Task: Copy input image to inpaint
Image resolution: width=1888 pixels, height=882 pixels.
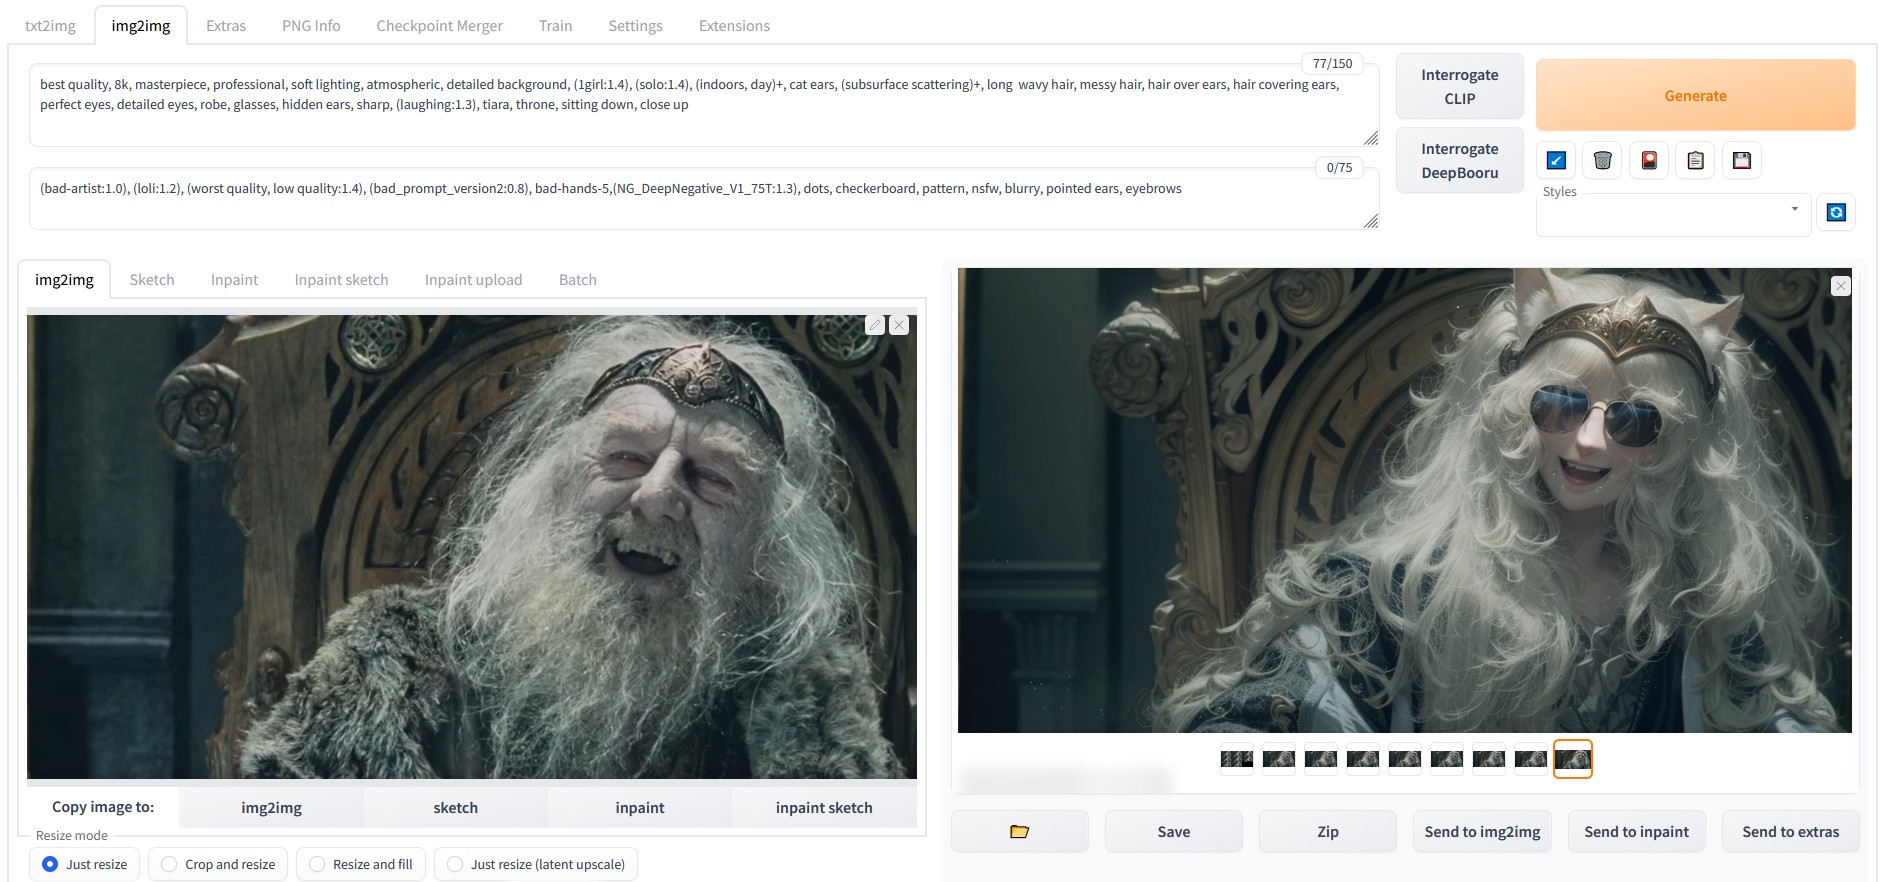Action: [640, 807]
